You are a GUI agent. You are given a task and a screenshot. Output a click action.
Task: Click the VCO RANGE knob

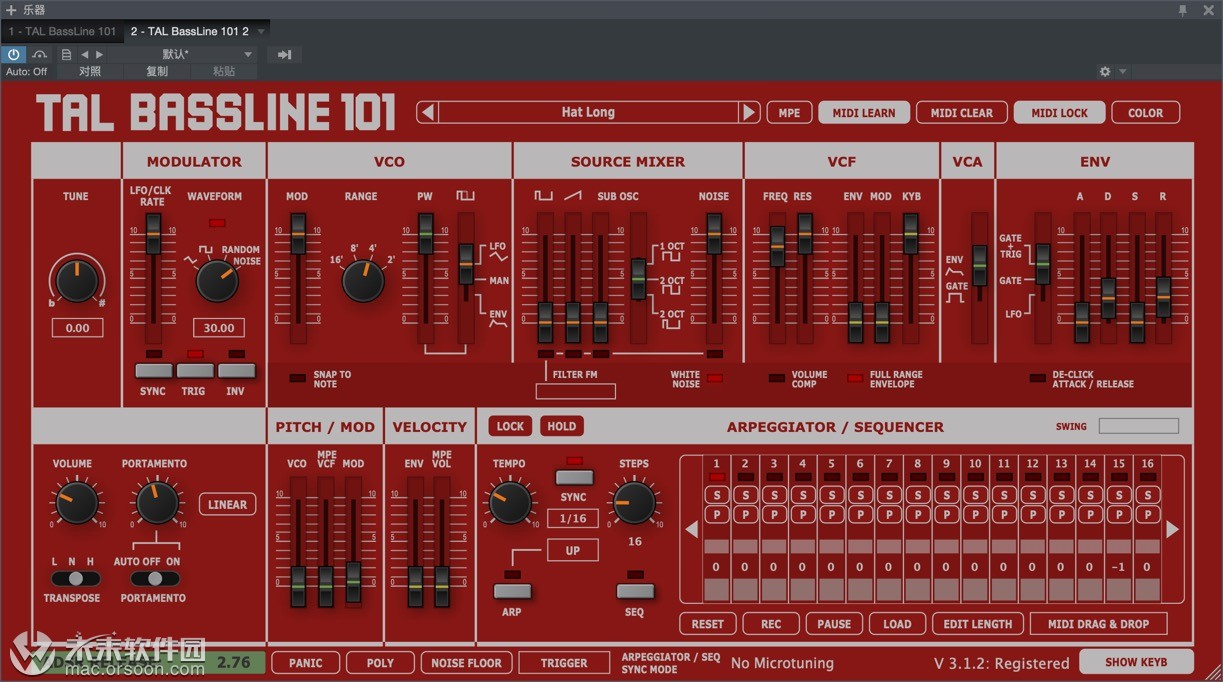[x=363, y=282]
